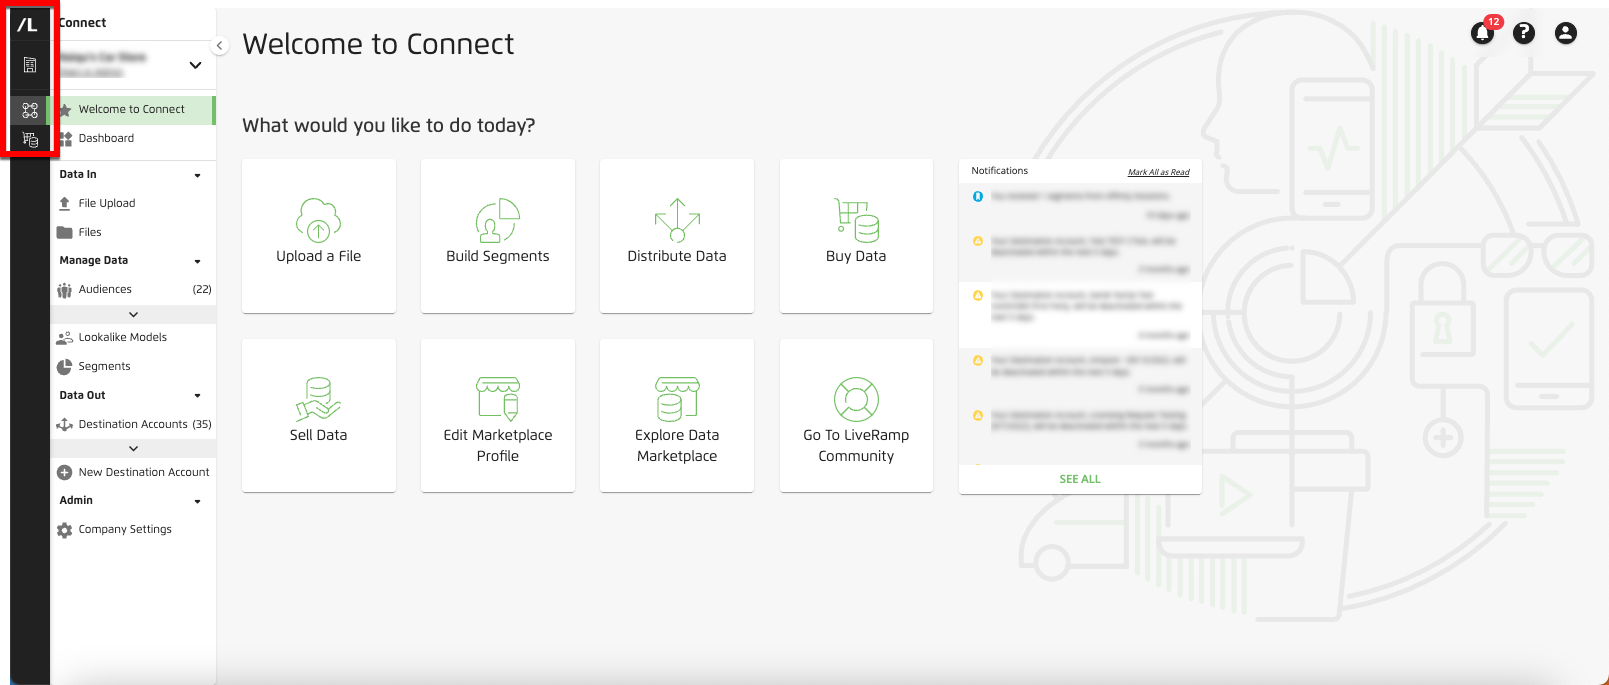Click the plus icon for New Destination Account

[65, 473]
